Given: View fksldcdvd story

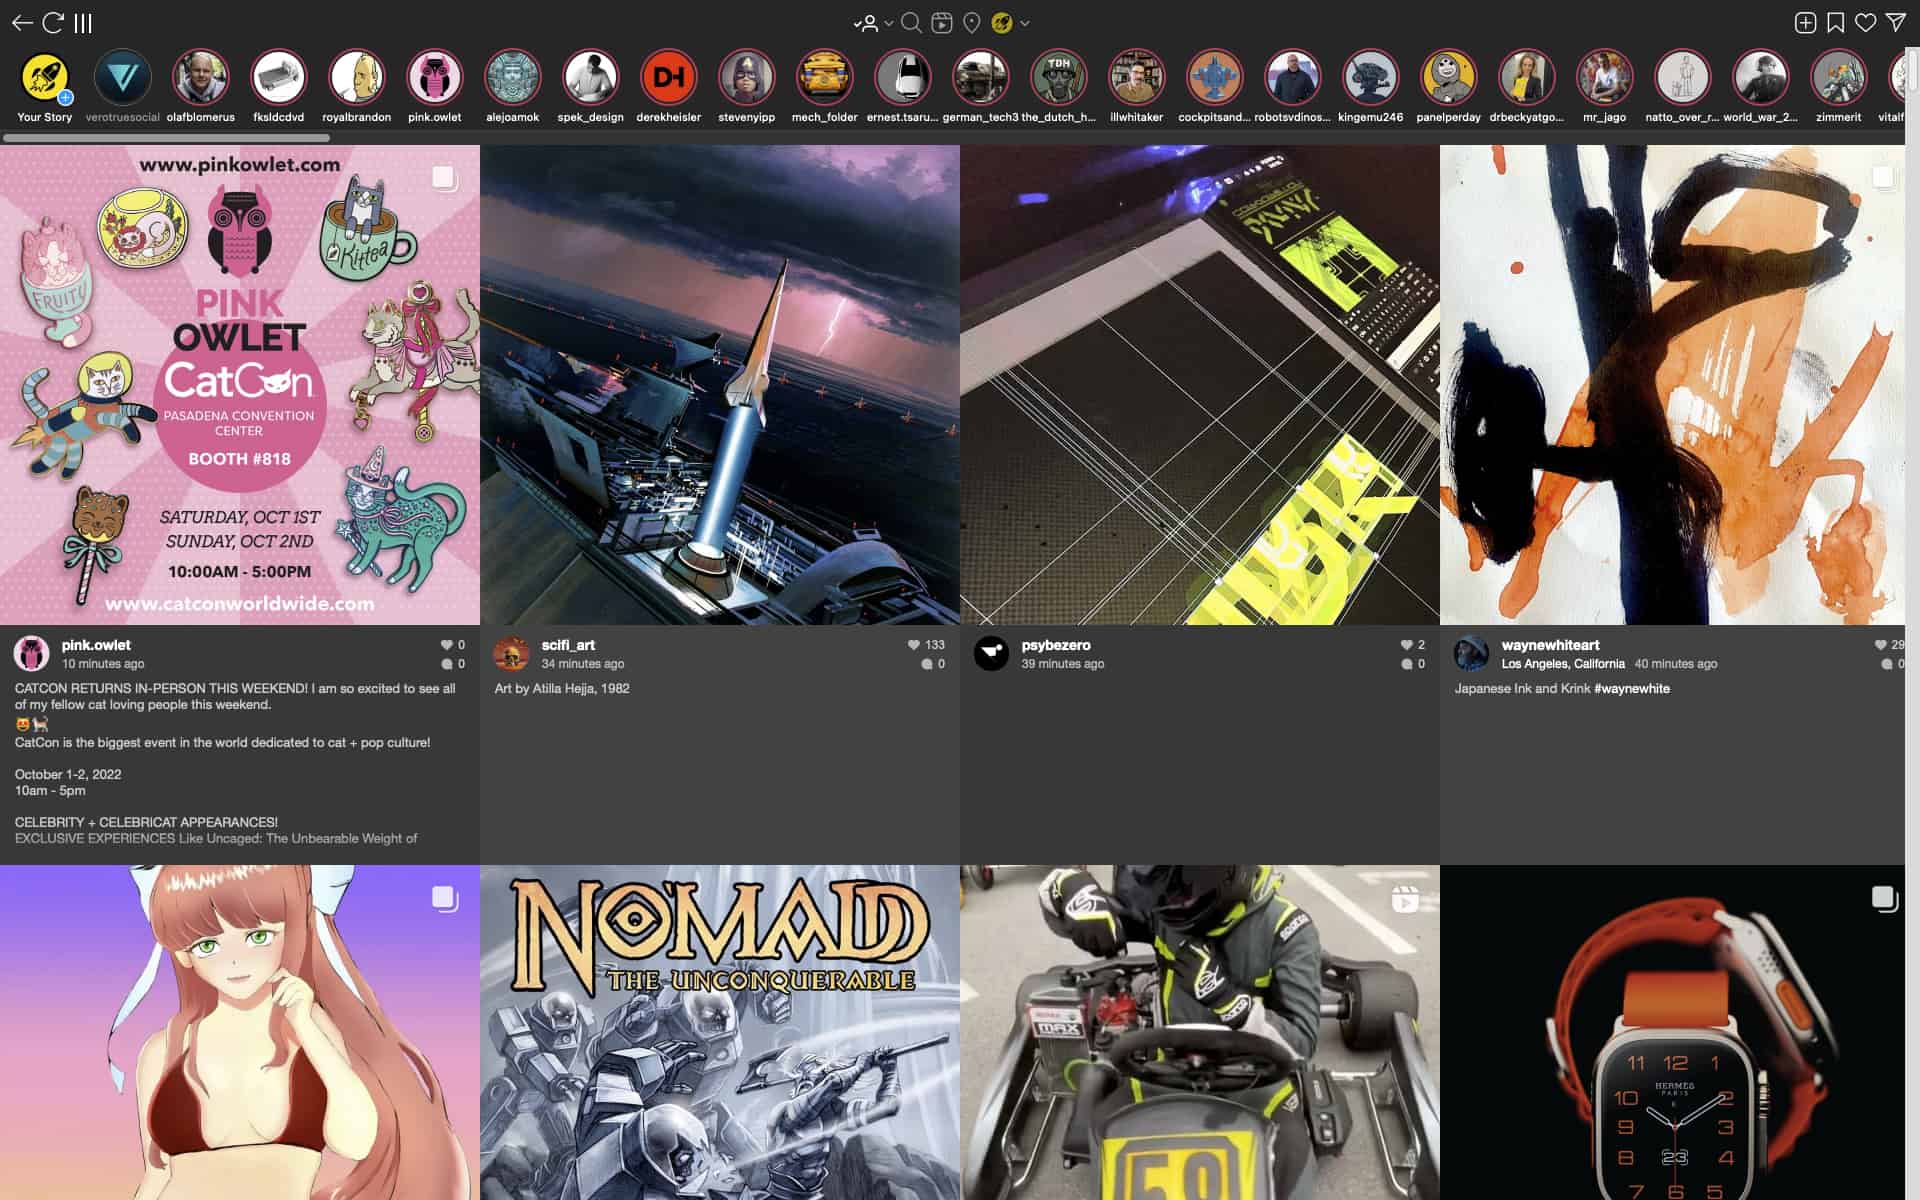Looking at the screenshot, I should 278,78.
